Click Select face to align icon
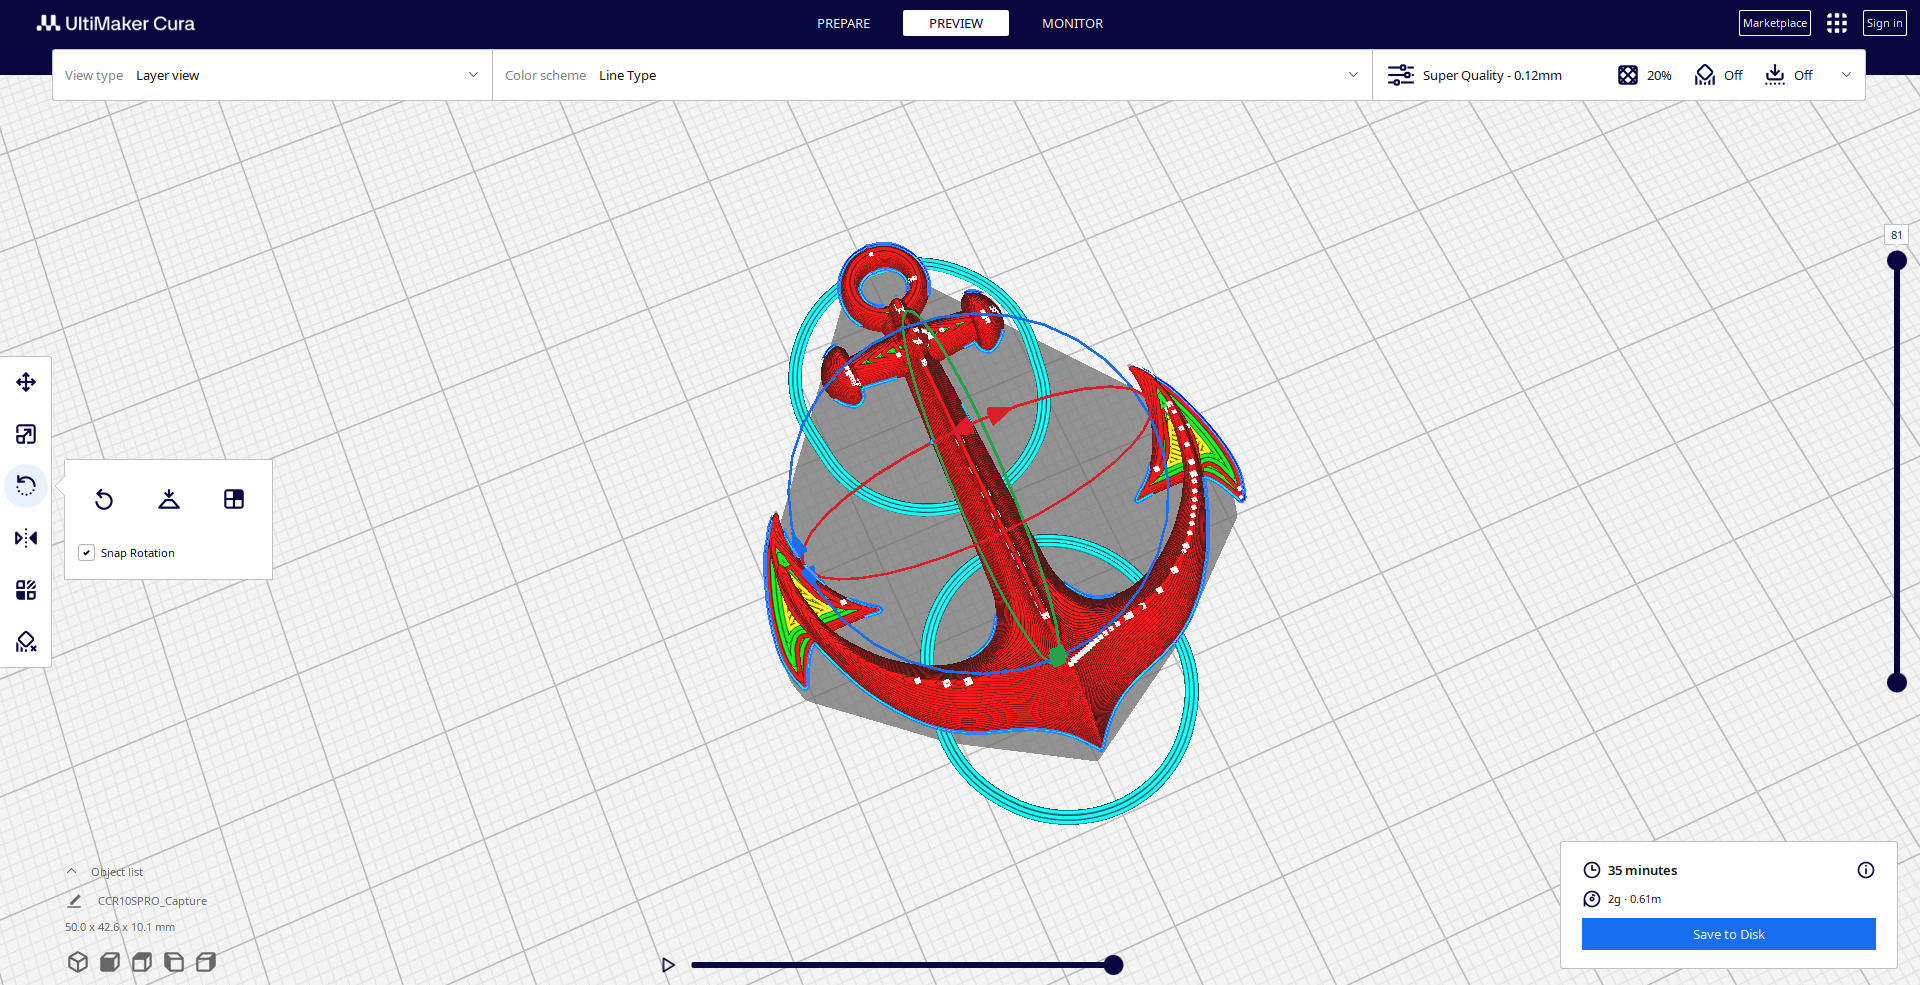This screenshot has height=985, width=1920. tap(234, 499)
